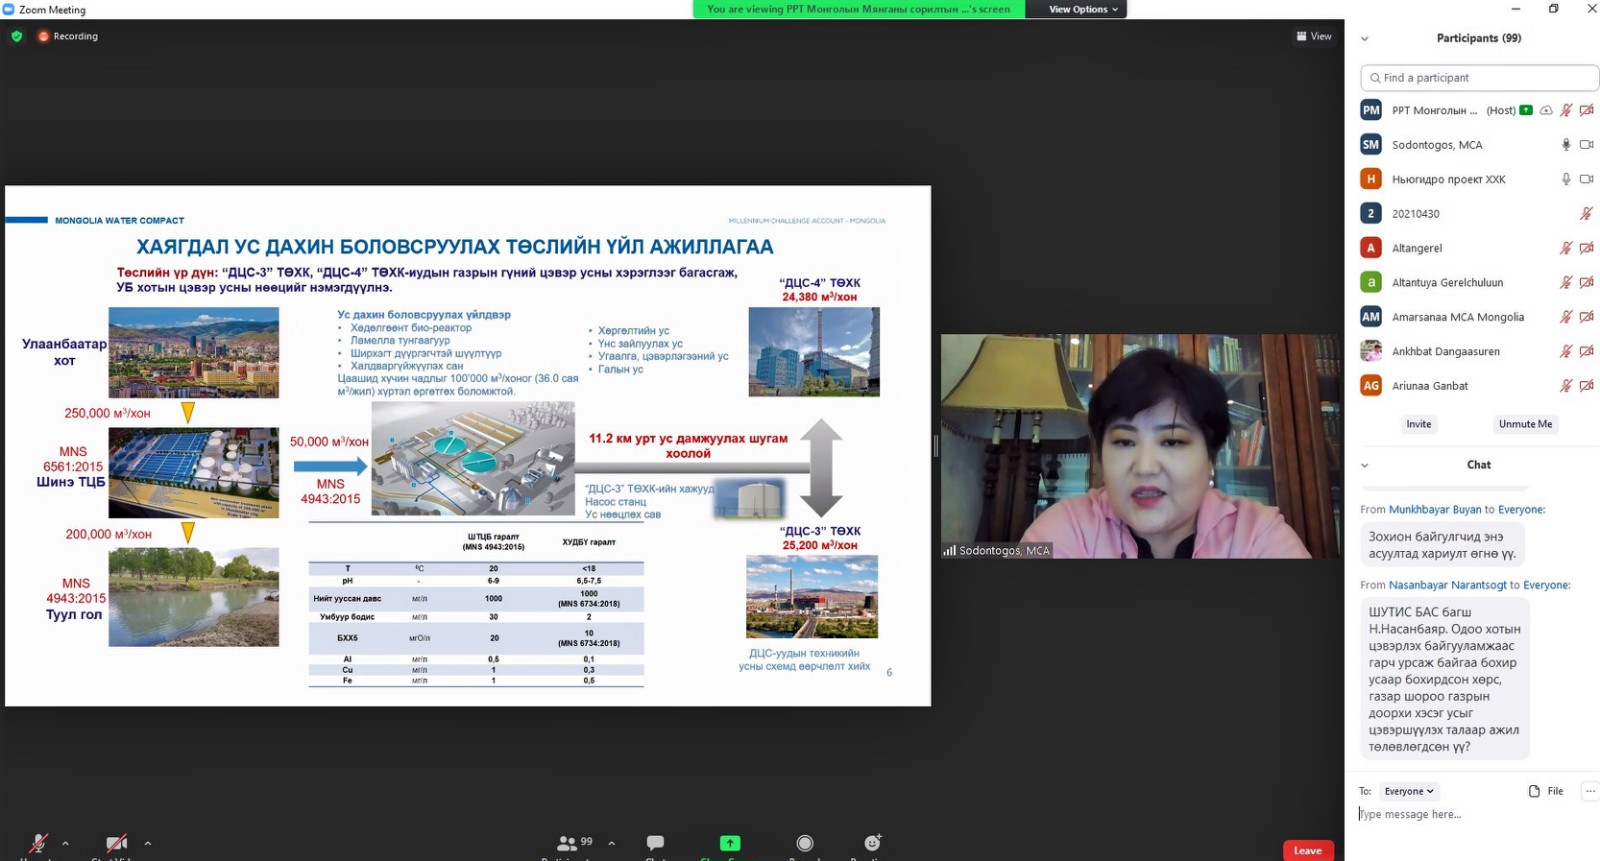Toggle the Start Video camera button
The image size is (1600, 861).
116,843
